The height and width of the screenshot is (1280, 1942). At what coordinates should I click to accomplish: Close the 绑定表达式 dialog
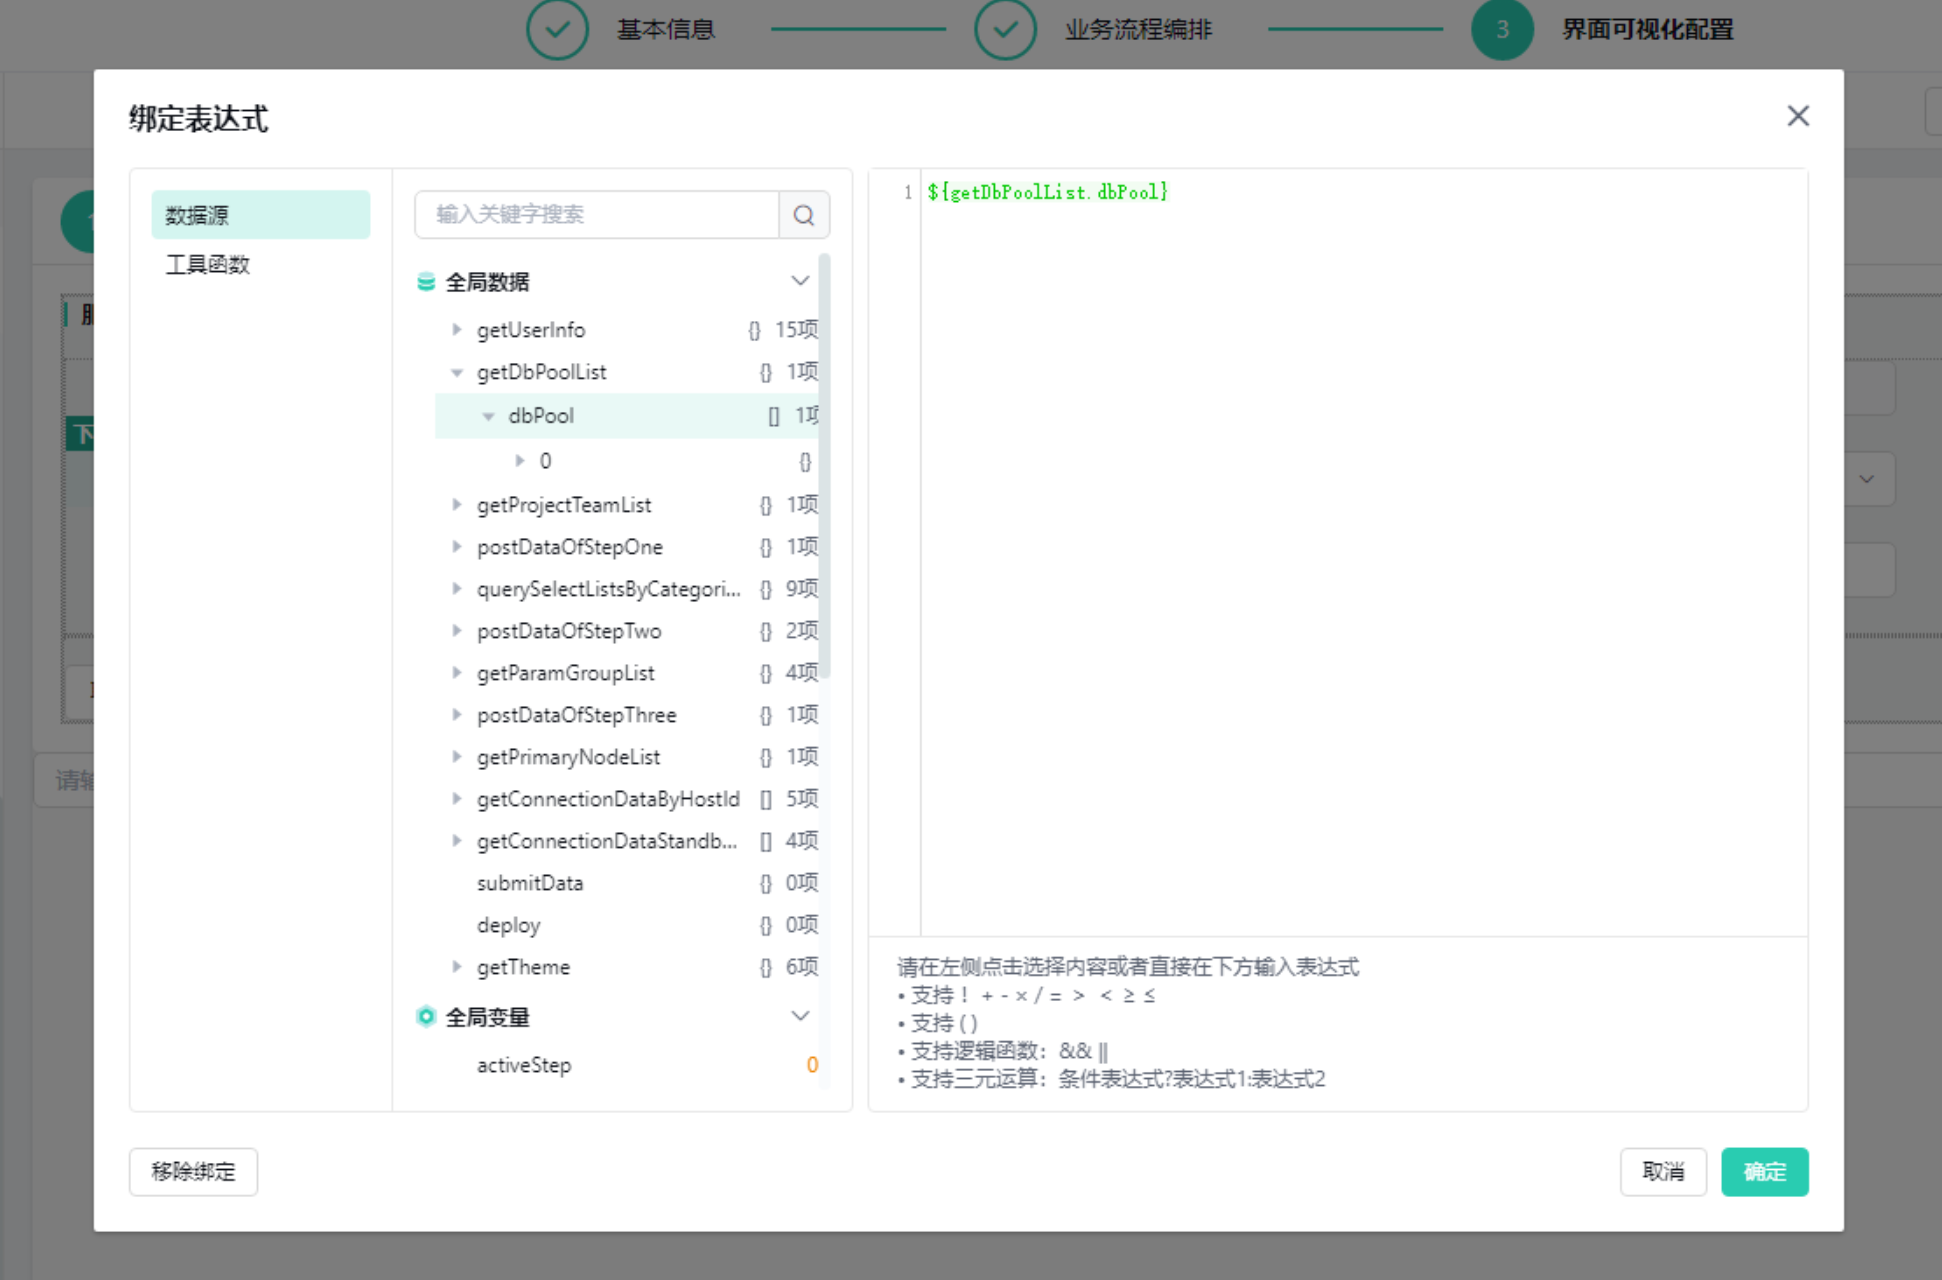coord(1797,117)
